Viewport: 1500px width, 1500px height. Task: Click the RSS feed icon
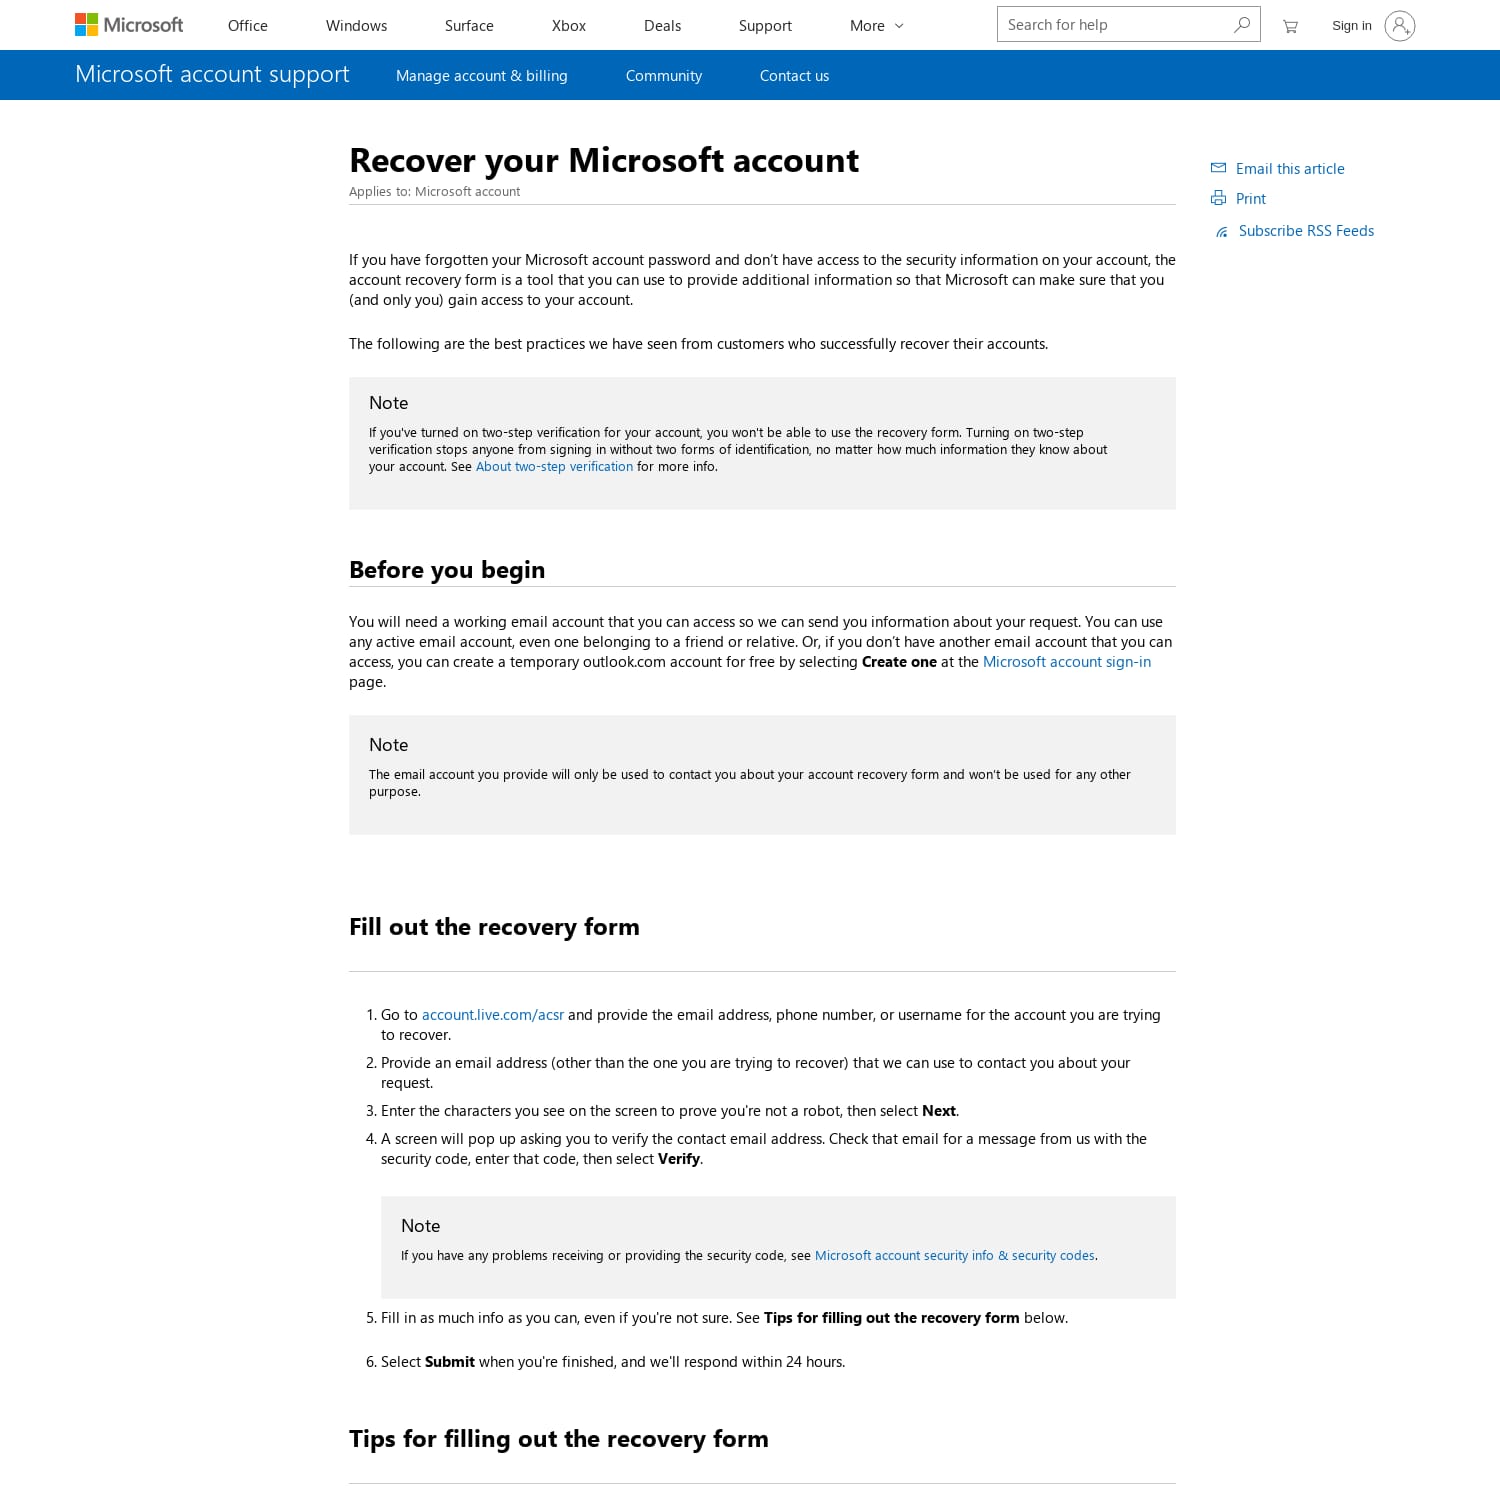(1222, 232)
